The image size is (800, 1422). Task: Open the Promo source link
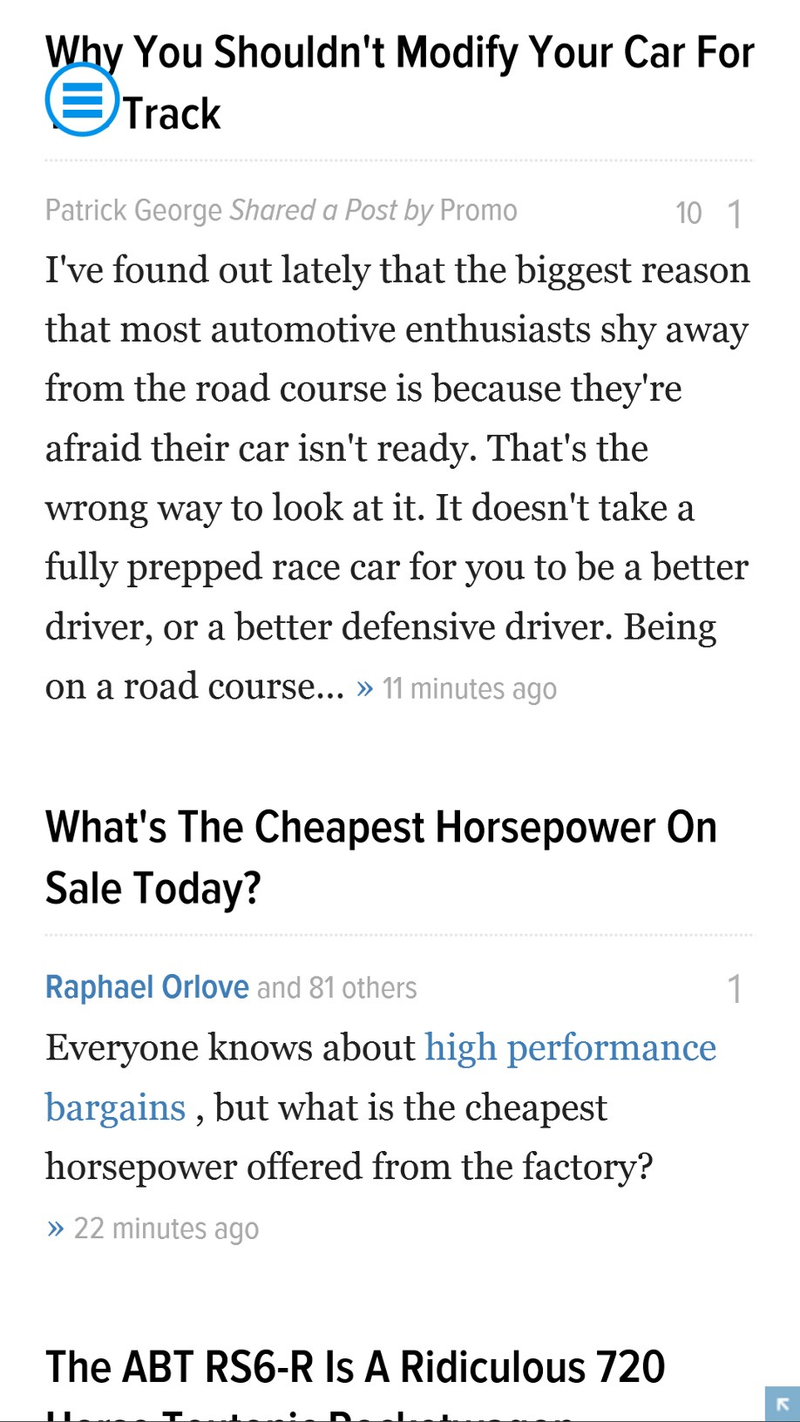tap(479, 211)
